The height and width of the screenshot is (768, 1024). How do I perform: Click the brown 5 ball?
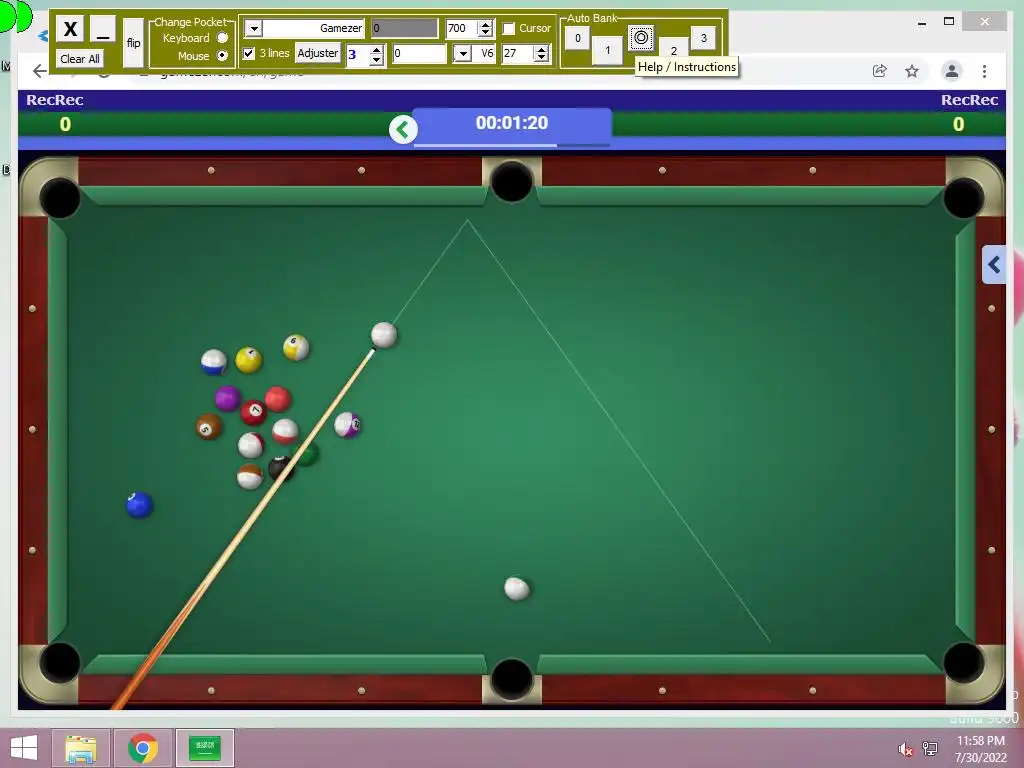tap(209, 426)
